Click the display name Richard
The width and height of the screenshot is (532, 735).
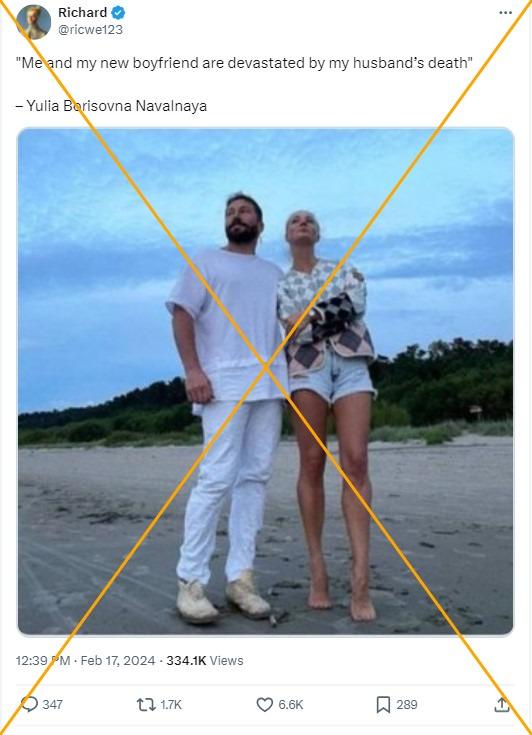tap(82, 13)
